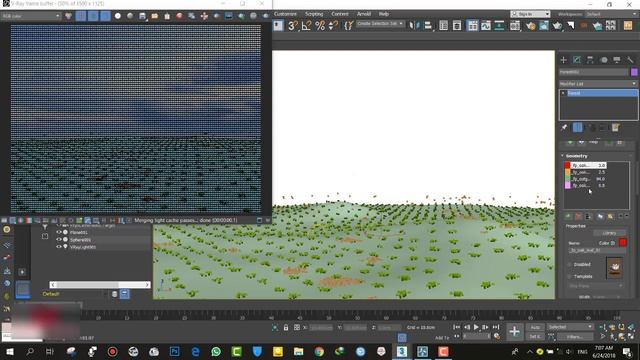Viewport: 640px width, 360px height.
Task: Select VRayLight001 in scene explorer
Action: [x=83, y=247]
